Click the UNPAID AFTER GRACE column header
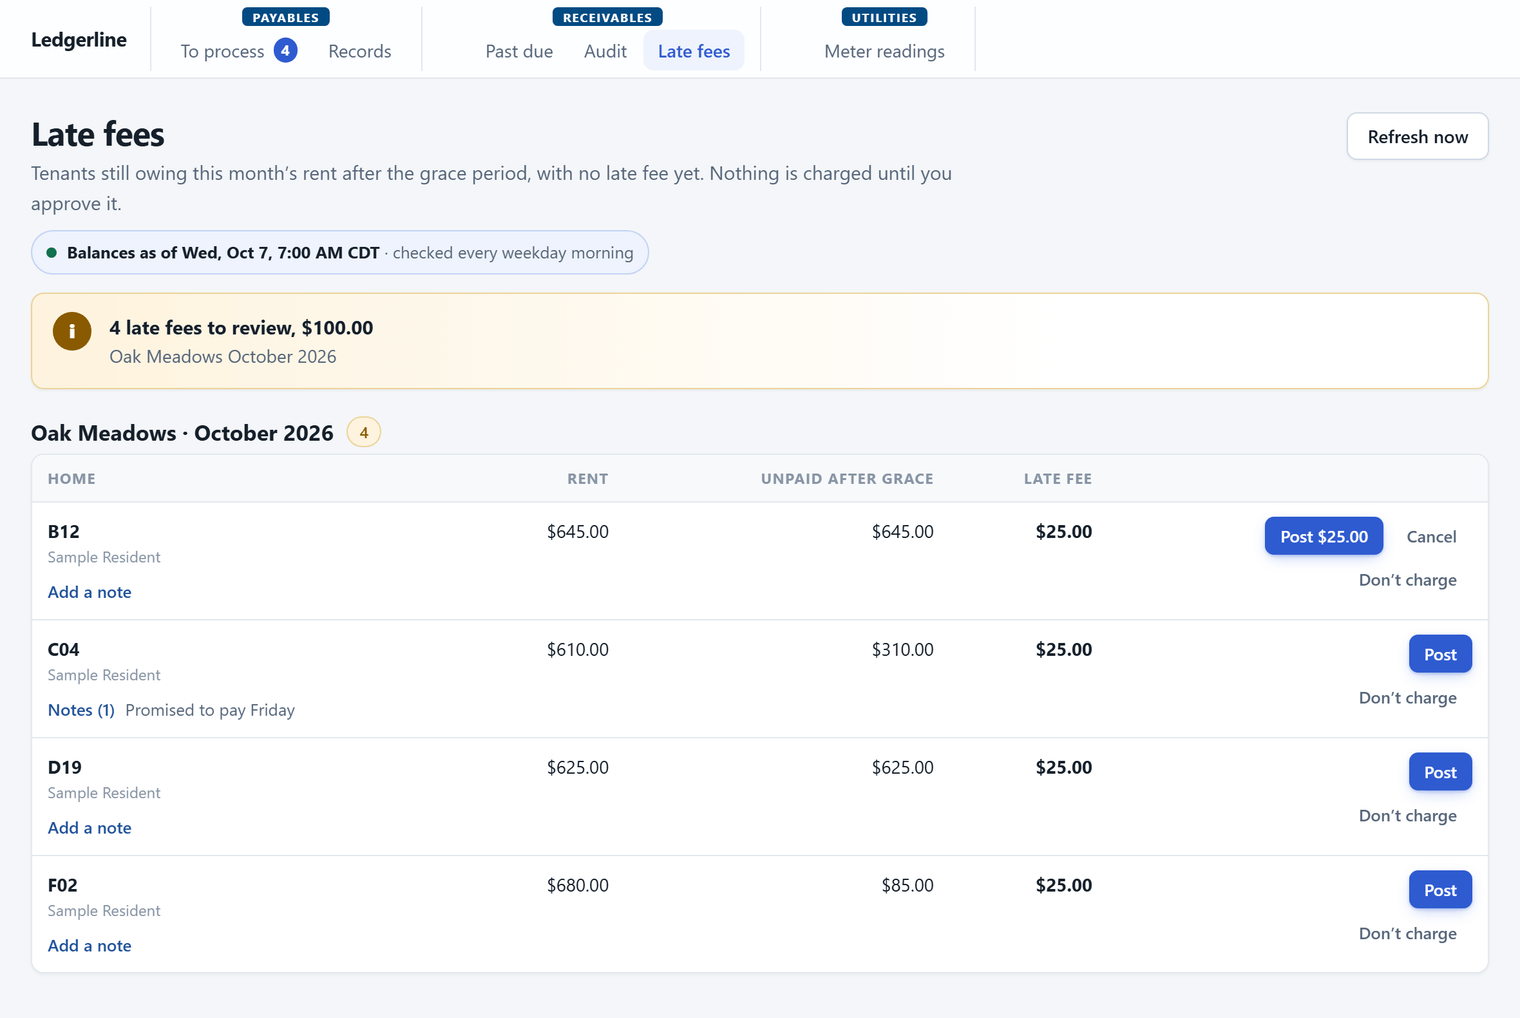Image resolution: width=1520 pixels, height=1018 pixels. [847, 479]
